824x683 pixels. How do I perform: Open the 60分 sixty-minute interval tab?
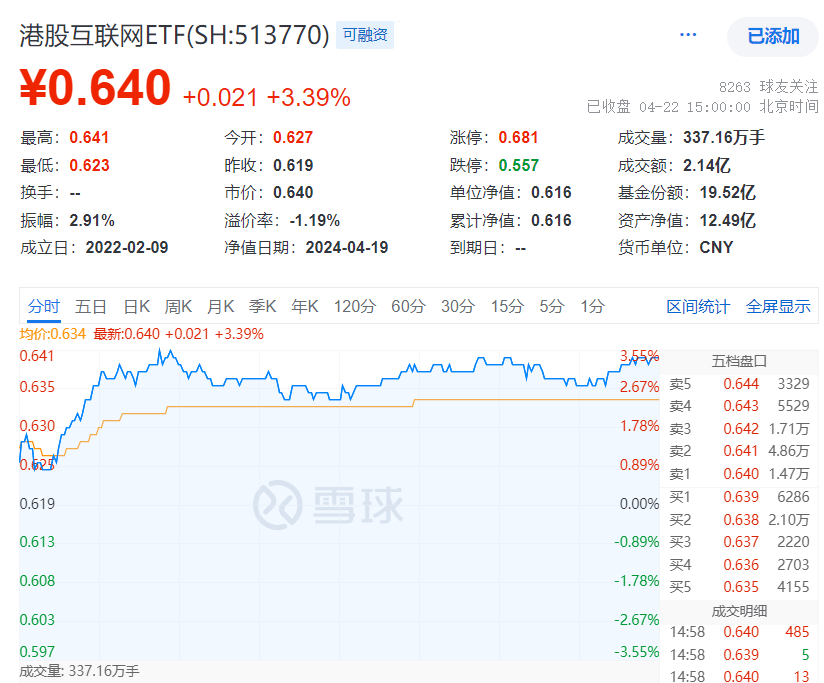coord(405,307)
